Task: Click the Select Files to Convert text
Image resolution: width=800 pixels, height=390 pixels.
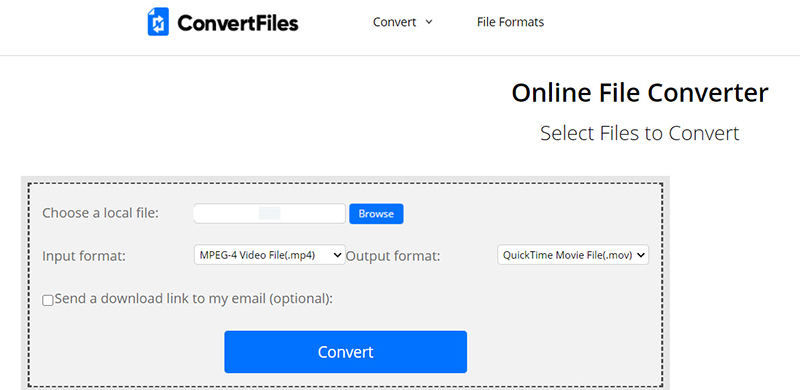Action: (640, 133)
